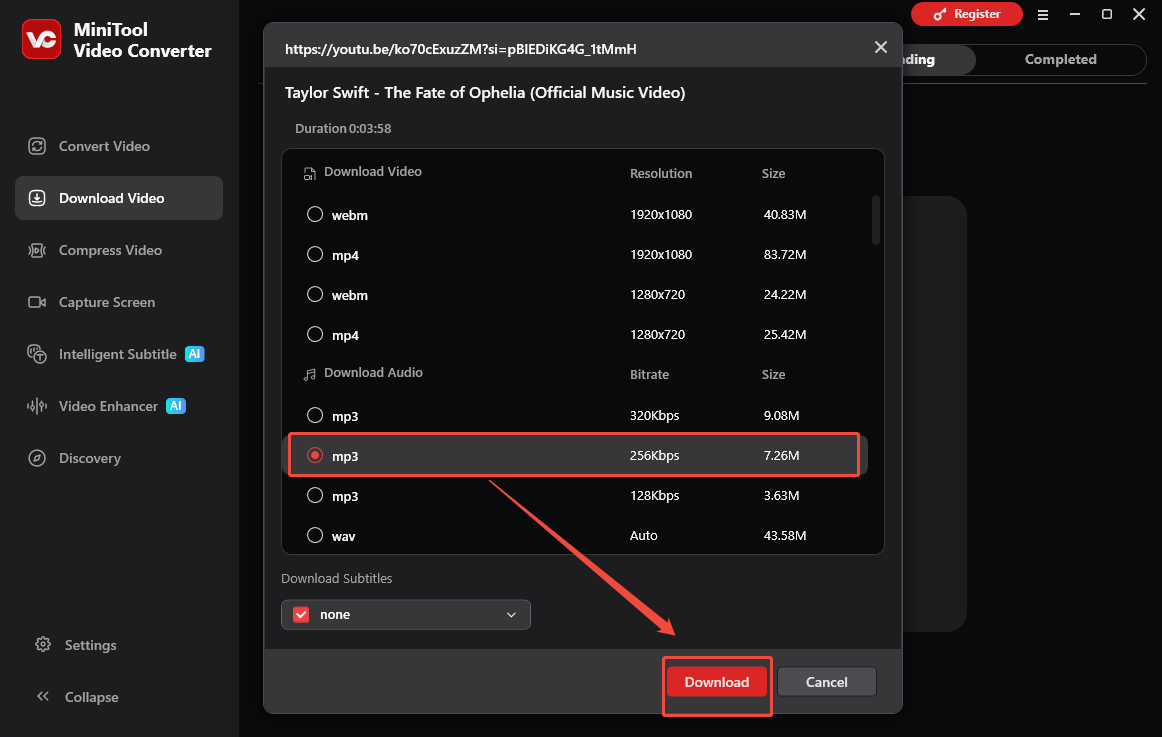The image size is (1162, 737).
Task: Open the Convert Video section
Action: point(119,146)
